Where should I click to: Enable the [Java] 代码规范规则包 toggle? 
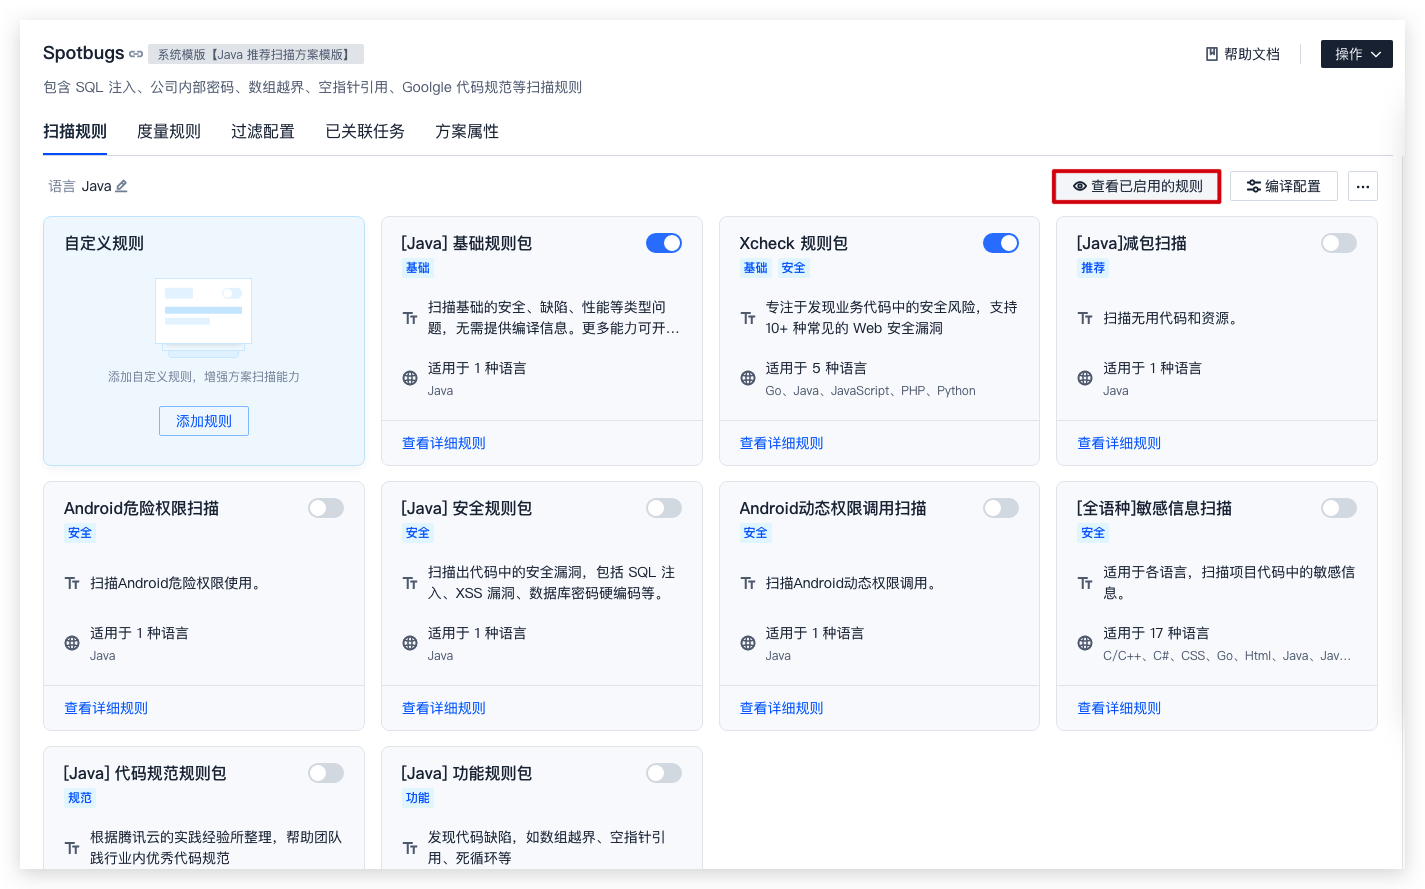[326, 773]
